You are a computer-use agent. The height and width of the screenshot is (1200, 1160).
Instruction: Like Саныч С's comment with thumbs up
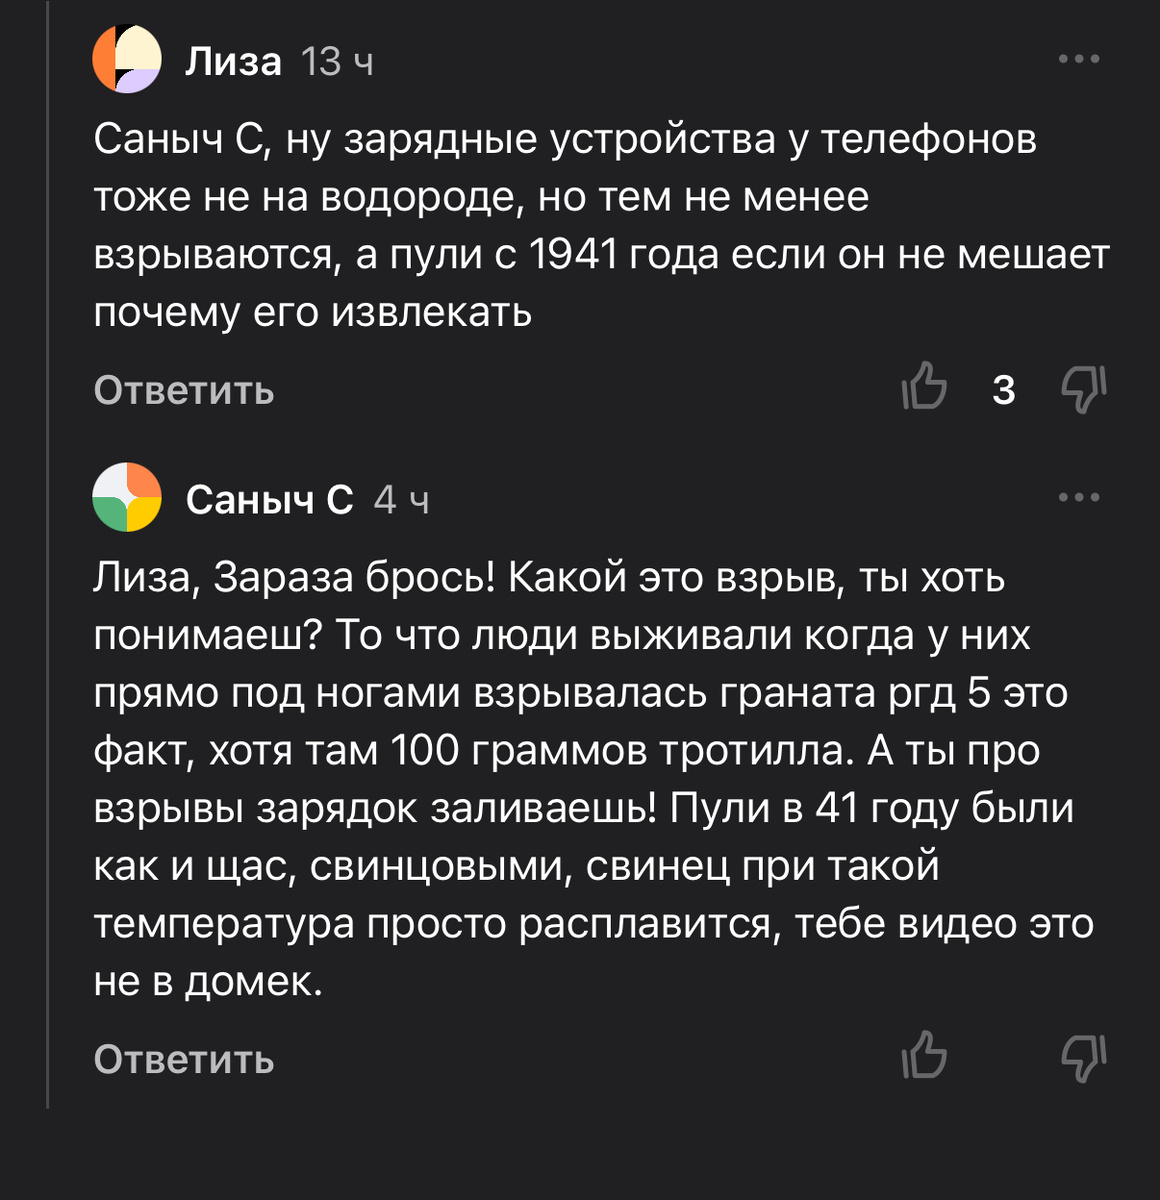926,1057
